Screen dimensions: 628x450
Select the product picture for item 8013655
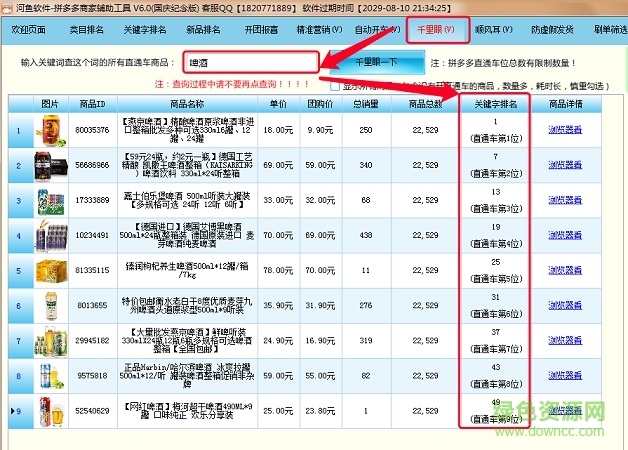tap(50, 305)
